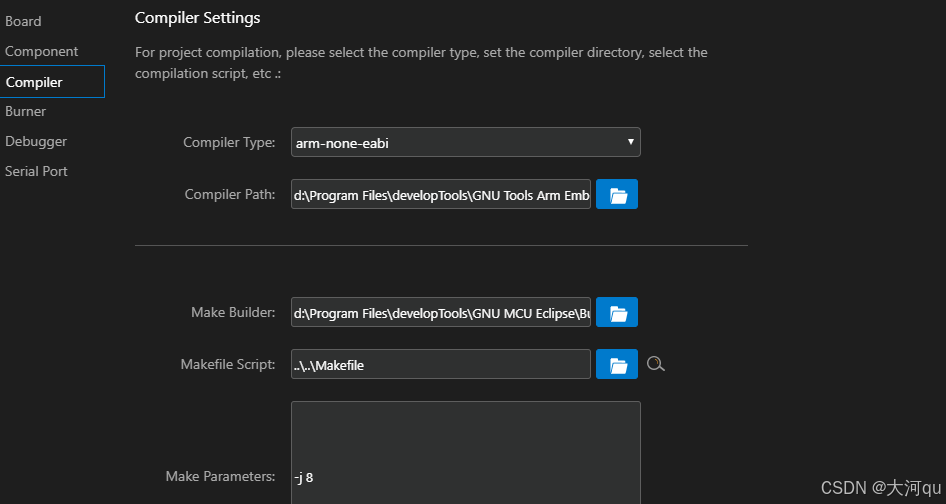Switch to the Serial Port tab
Screen dimensions: 946x504
pyautogui.click(x=36, y=171)
